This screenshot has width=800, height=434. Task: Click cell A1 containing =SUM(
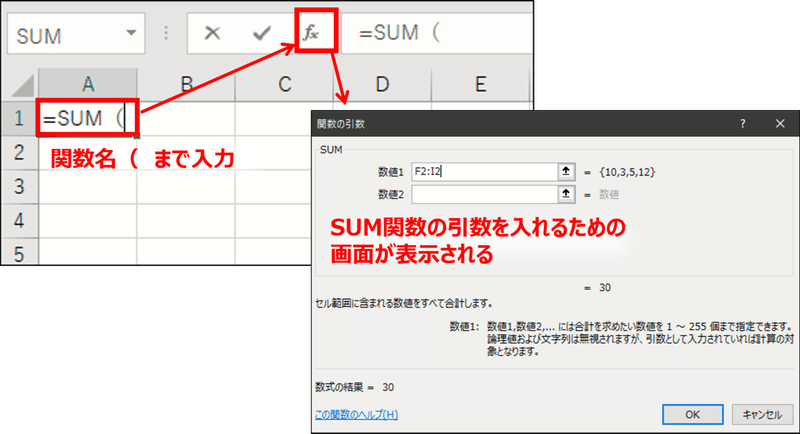point(87,118)
